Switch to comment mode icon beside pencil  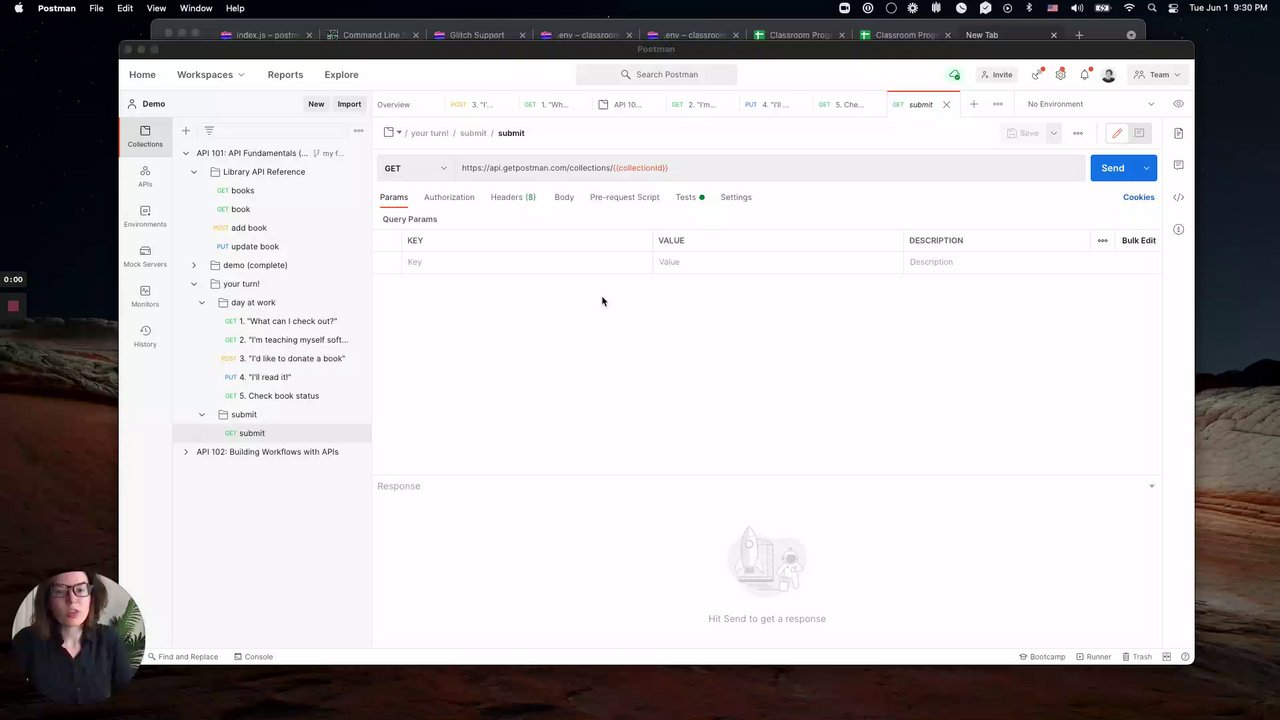coord(1139,133)
